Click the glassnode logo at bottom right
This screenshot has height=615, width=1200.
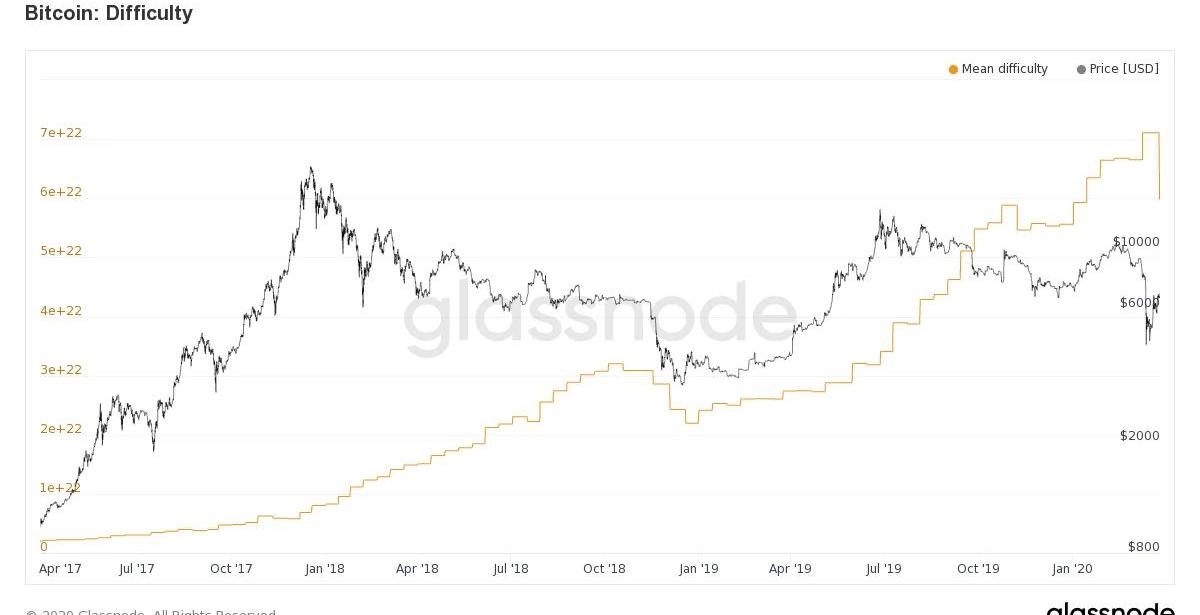pyautogui.click(x=1110, y=608)
